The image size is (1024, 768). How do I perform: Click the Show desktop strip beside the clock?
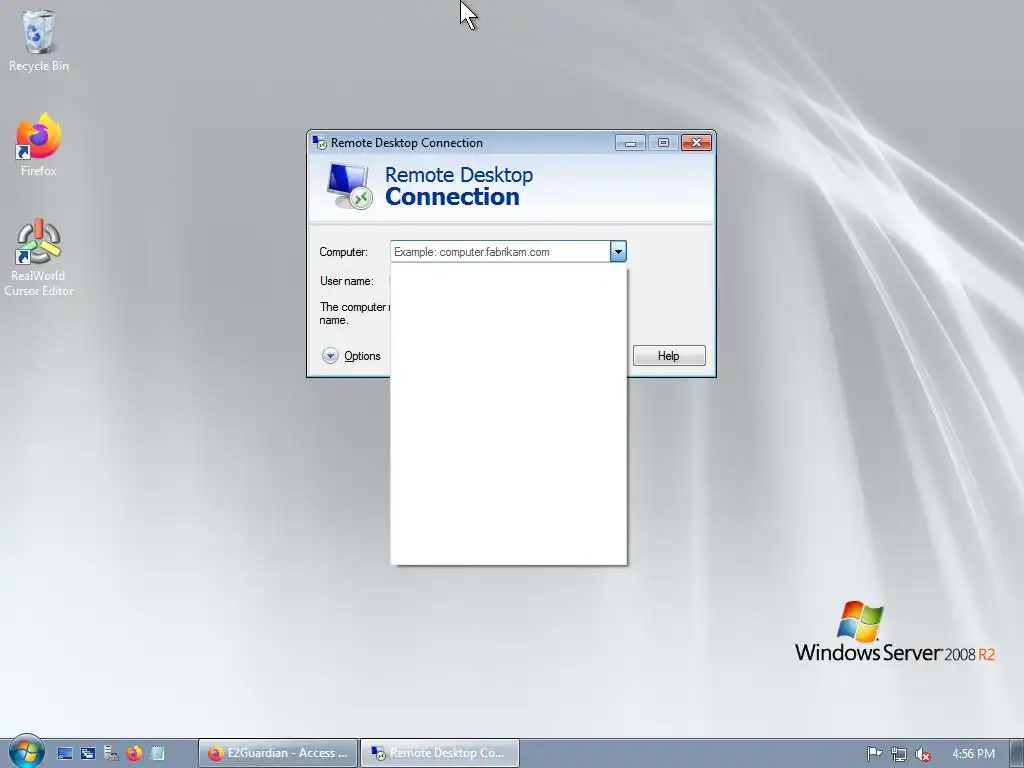click(1017, 753)
